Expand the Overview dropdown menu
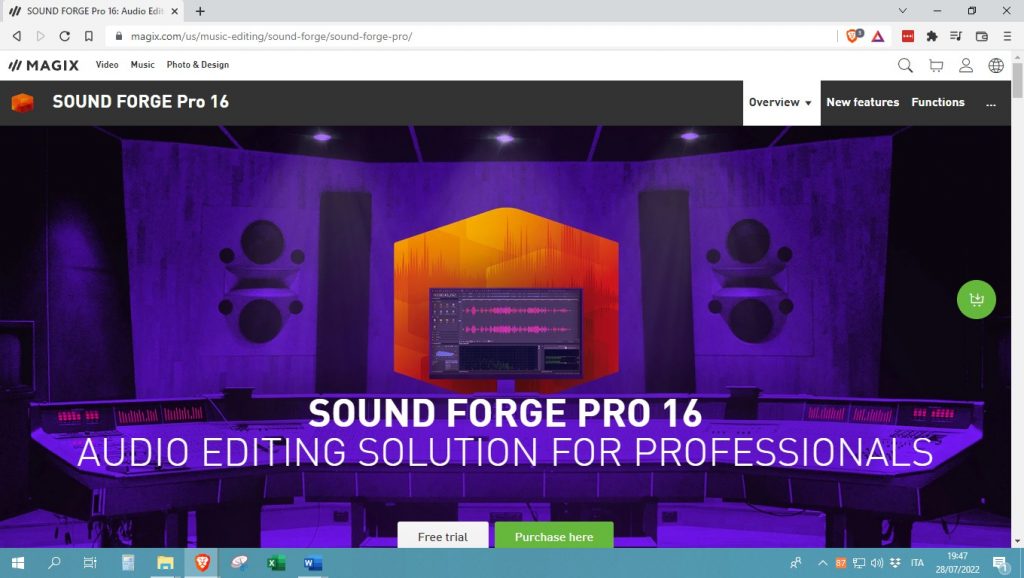This screenshot has width=1024, height=578. 780,102
